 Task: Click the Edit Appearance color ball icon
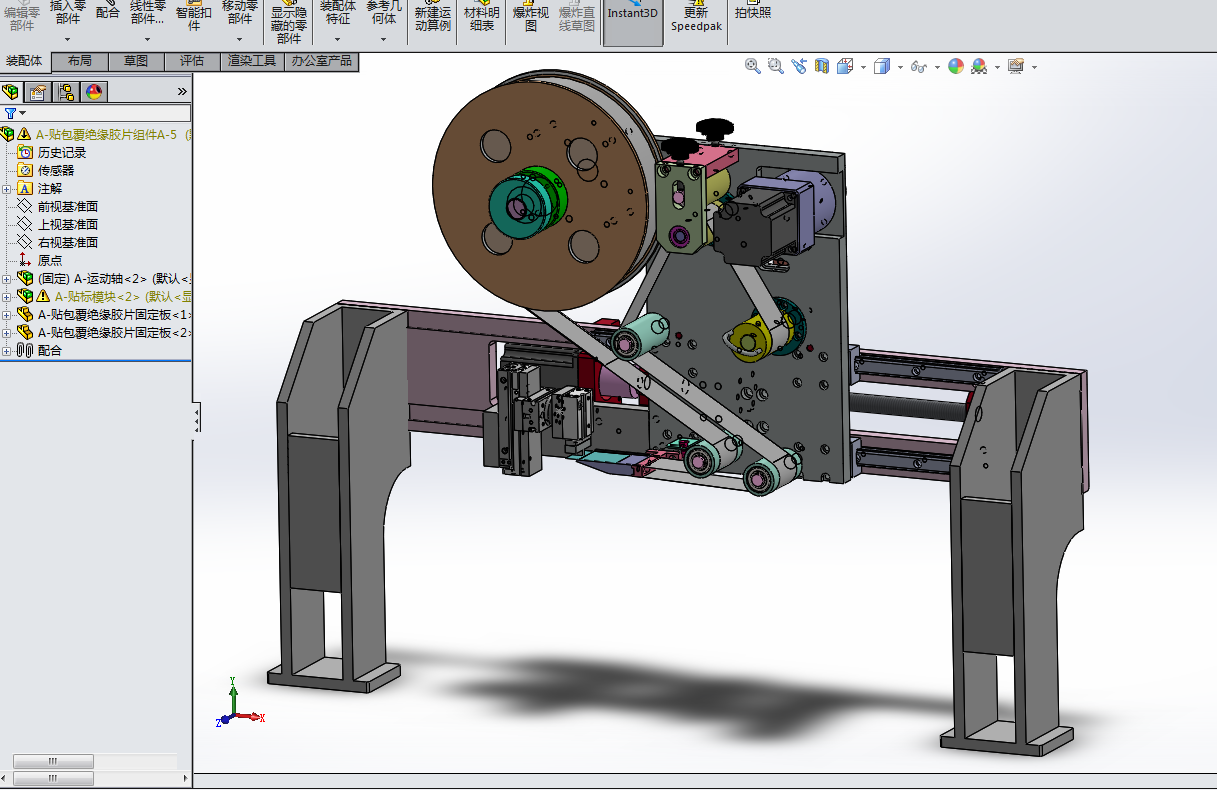[x=956, y=67]
